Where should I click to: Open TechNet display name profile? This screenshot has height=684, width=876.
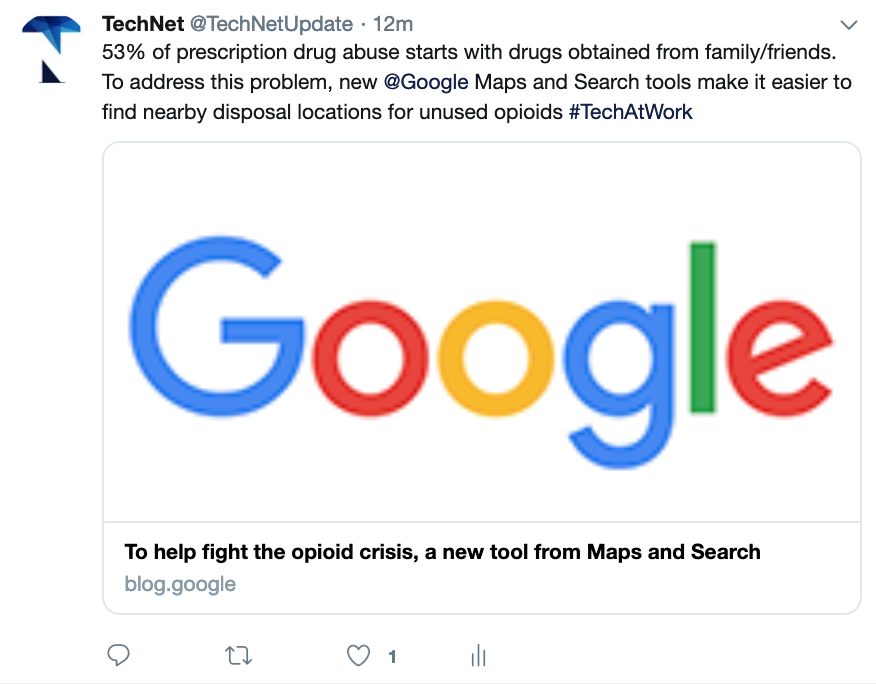143,24
